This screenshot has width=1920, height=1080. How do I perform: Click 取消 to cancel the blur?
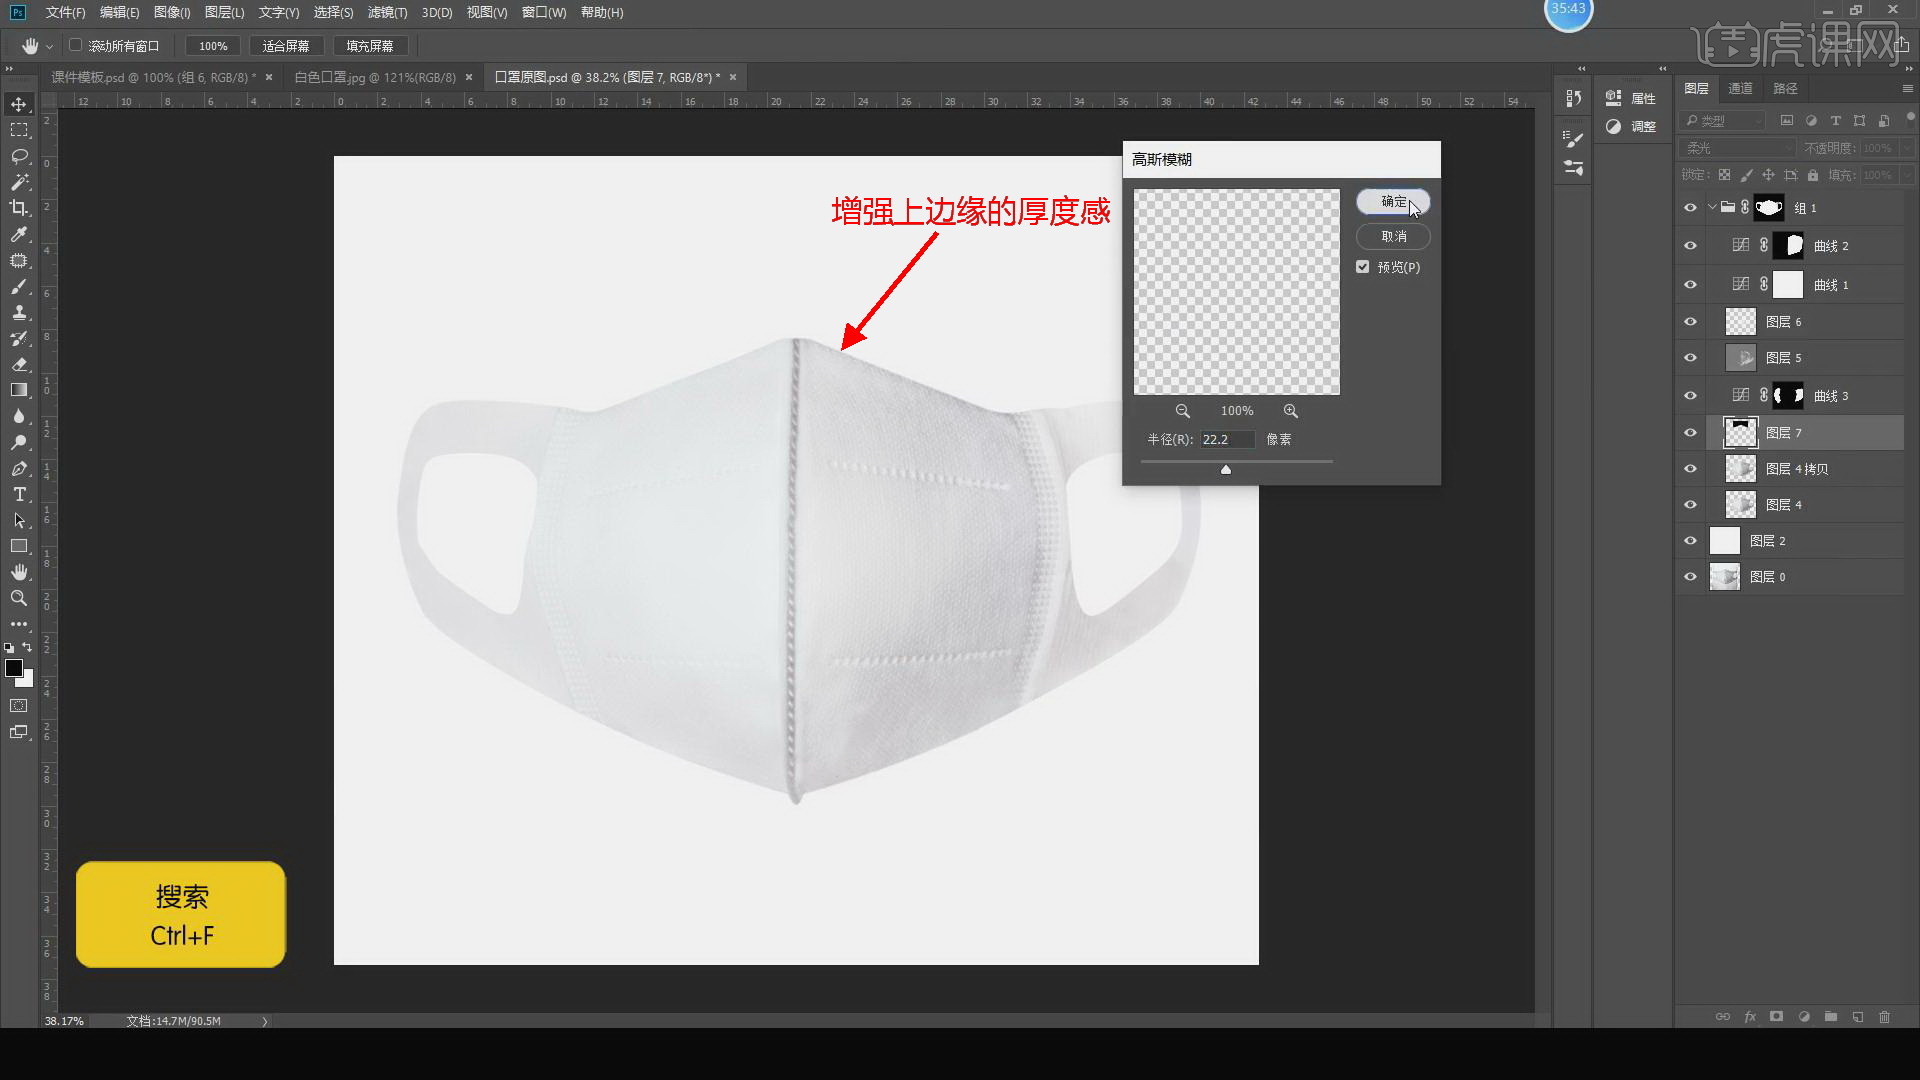pyautogui.click(x=1392, y=237)
